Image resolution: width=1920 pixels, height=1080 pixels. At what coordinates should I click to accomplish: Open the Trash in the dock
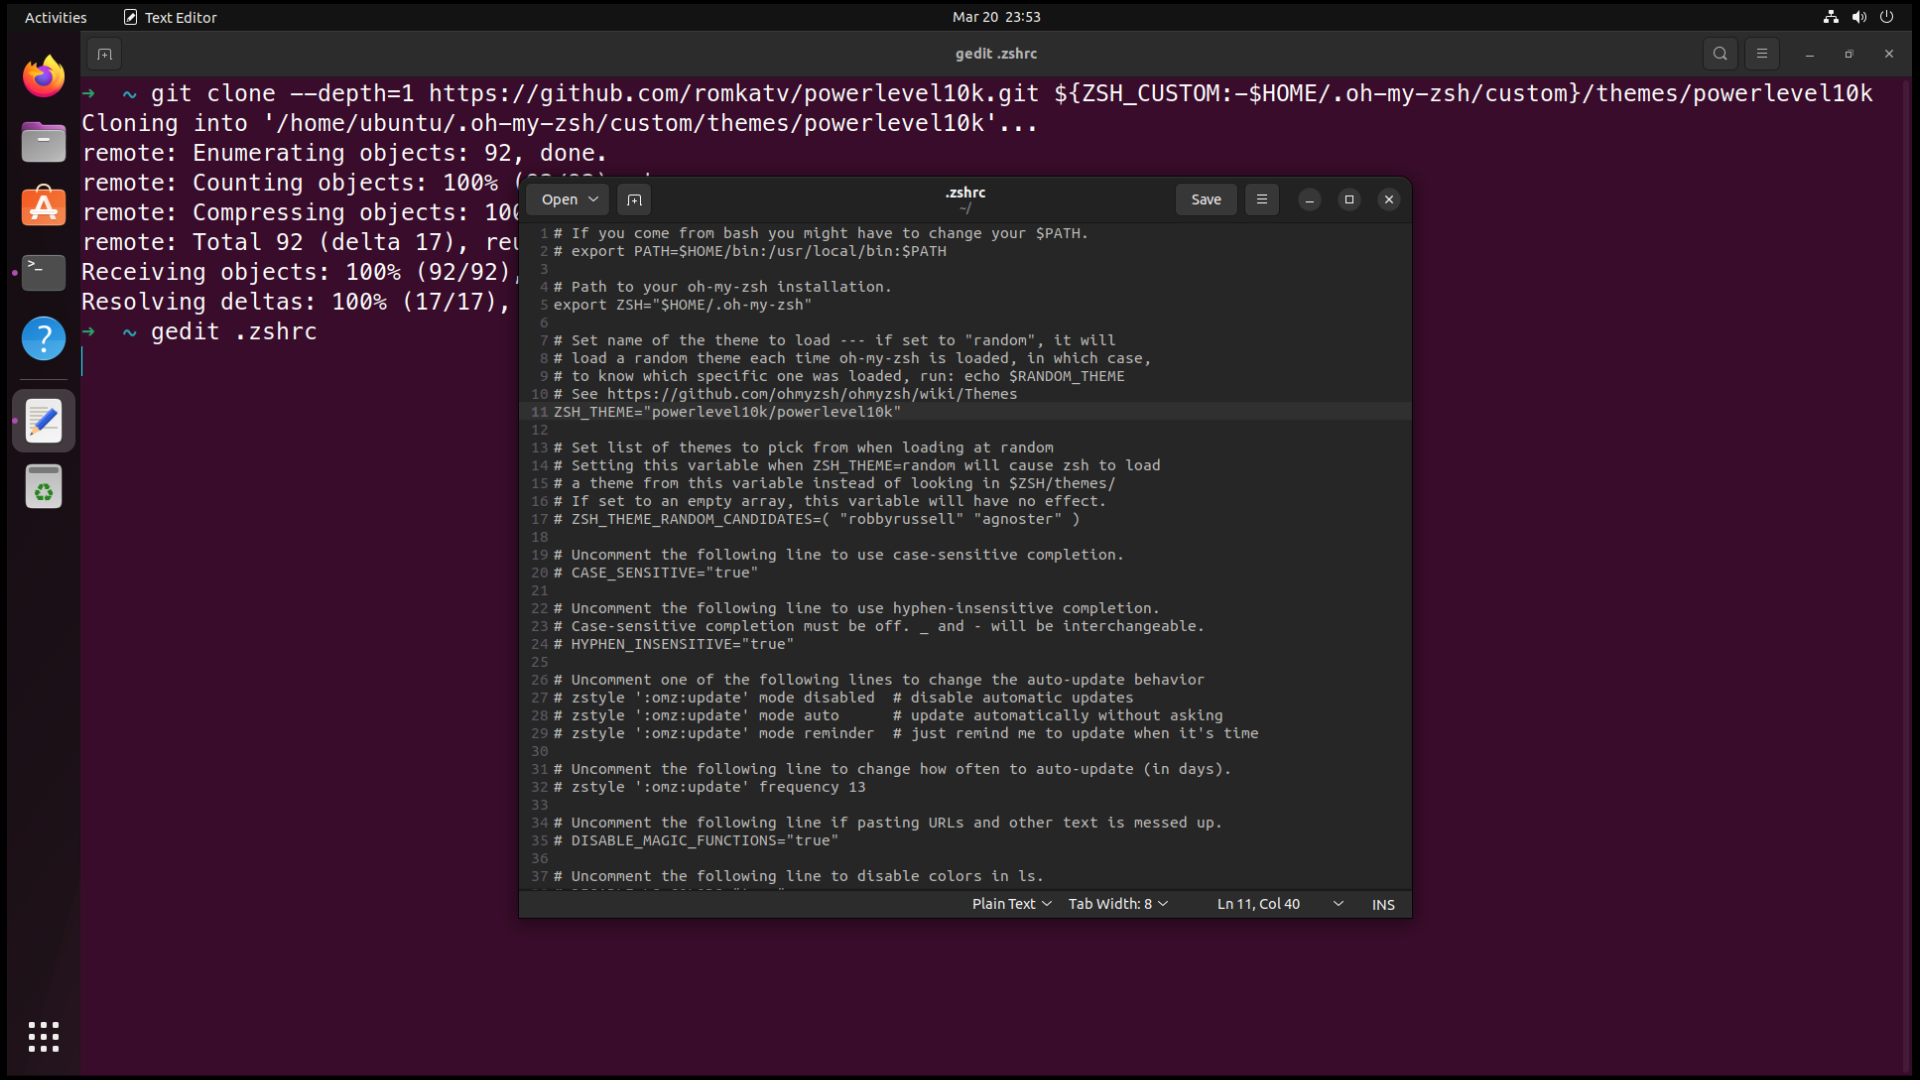(43, 487)
